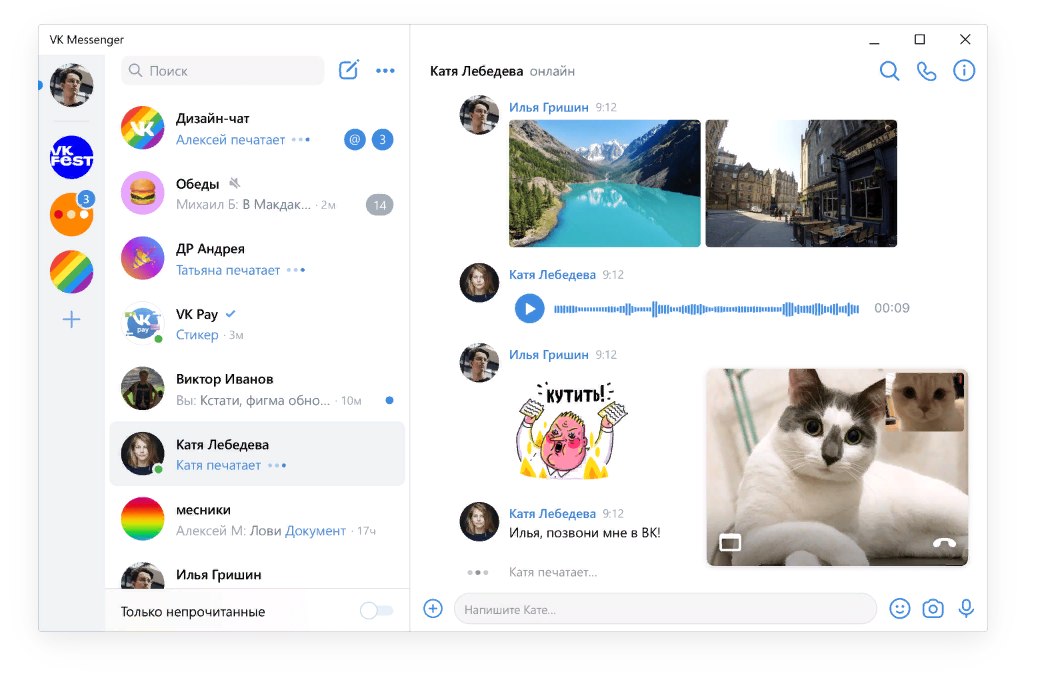This screenshot has height=676, width=1060.
Task: Add a new account with plus icon
Action: tap(72, 319)
